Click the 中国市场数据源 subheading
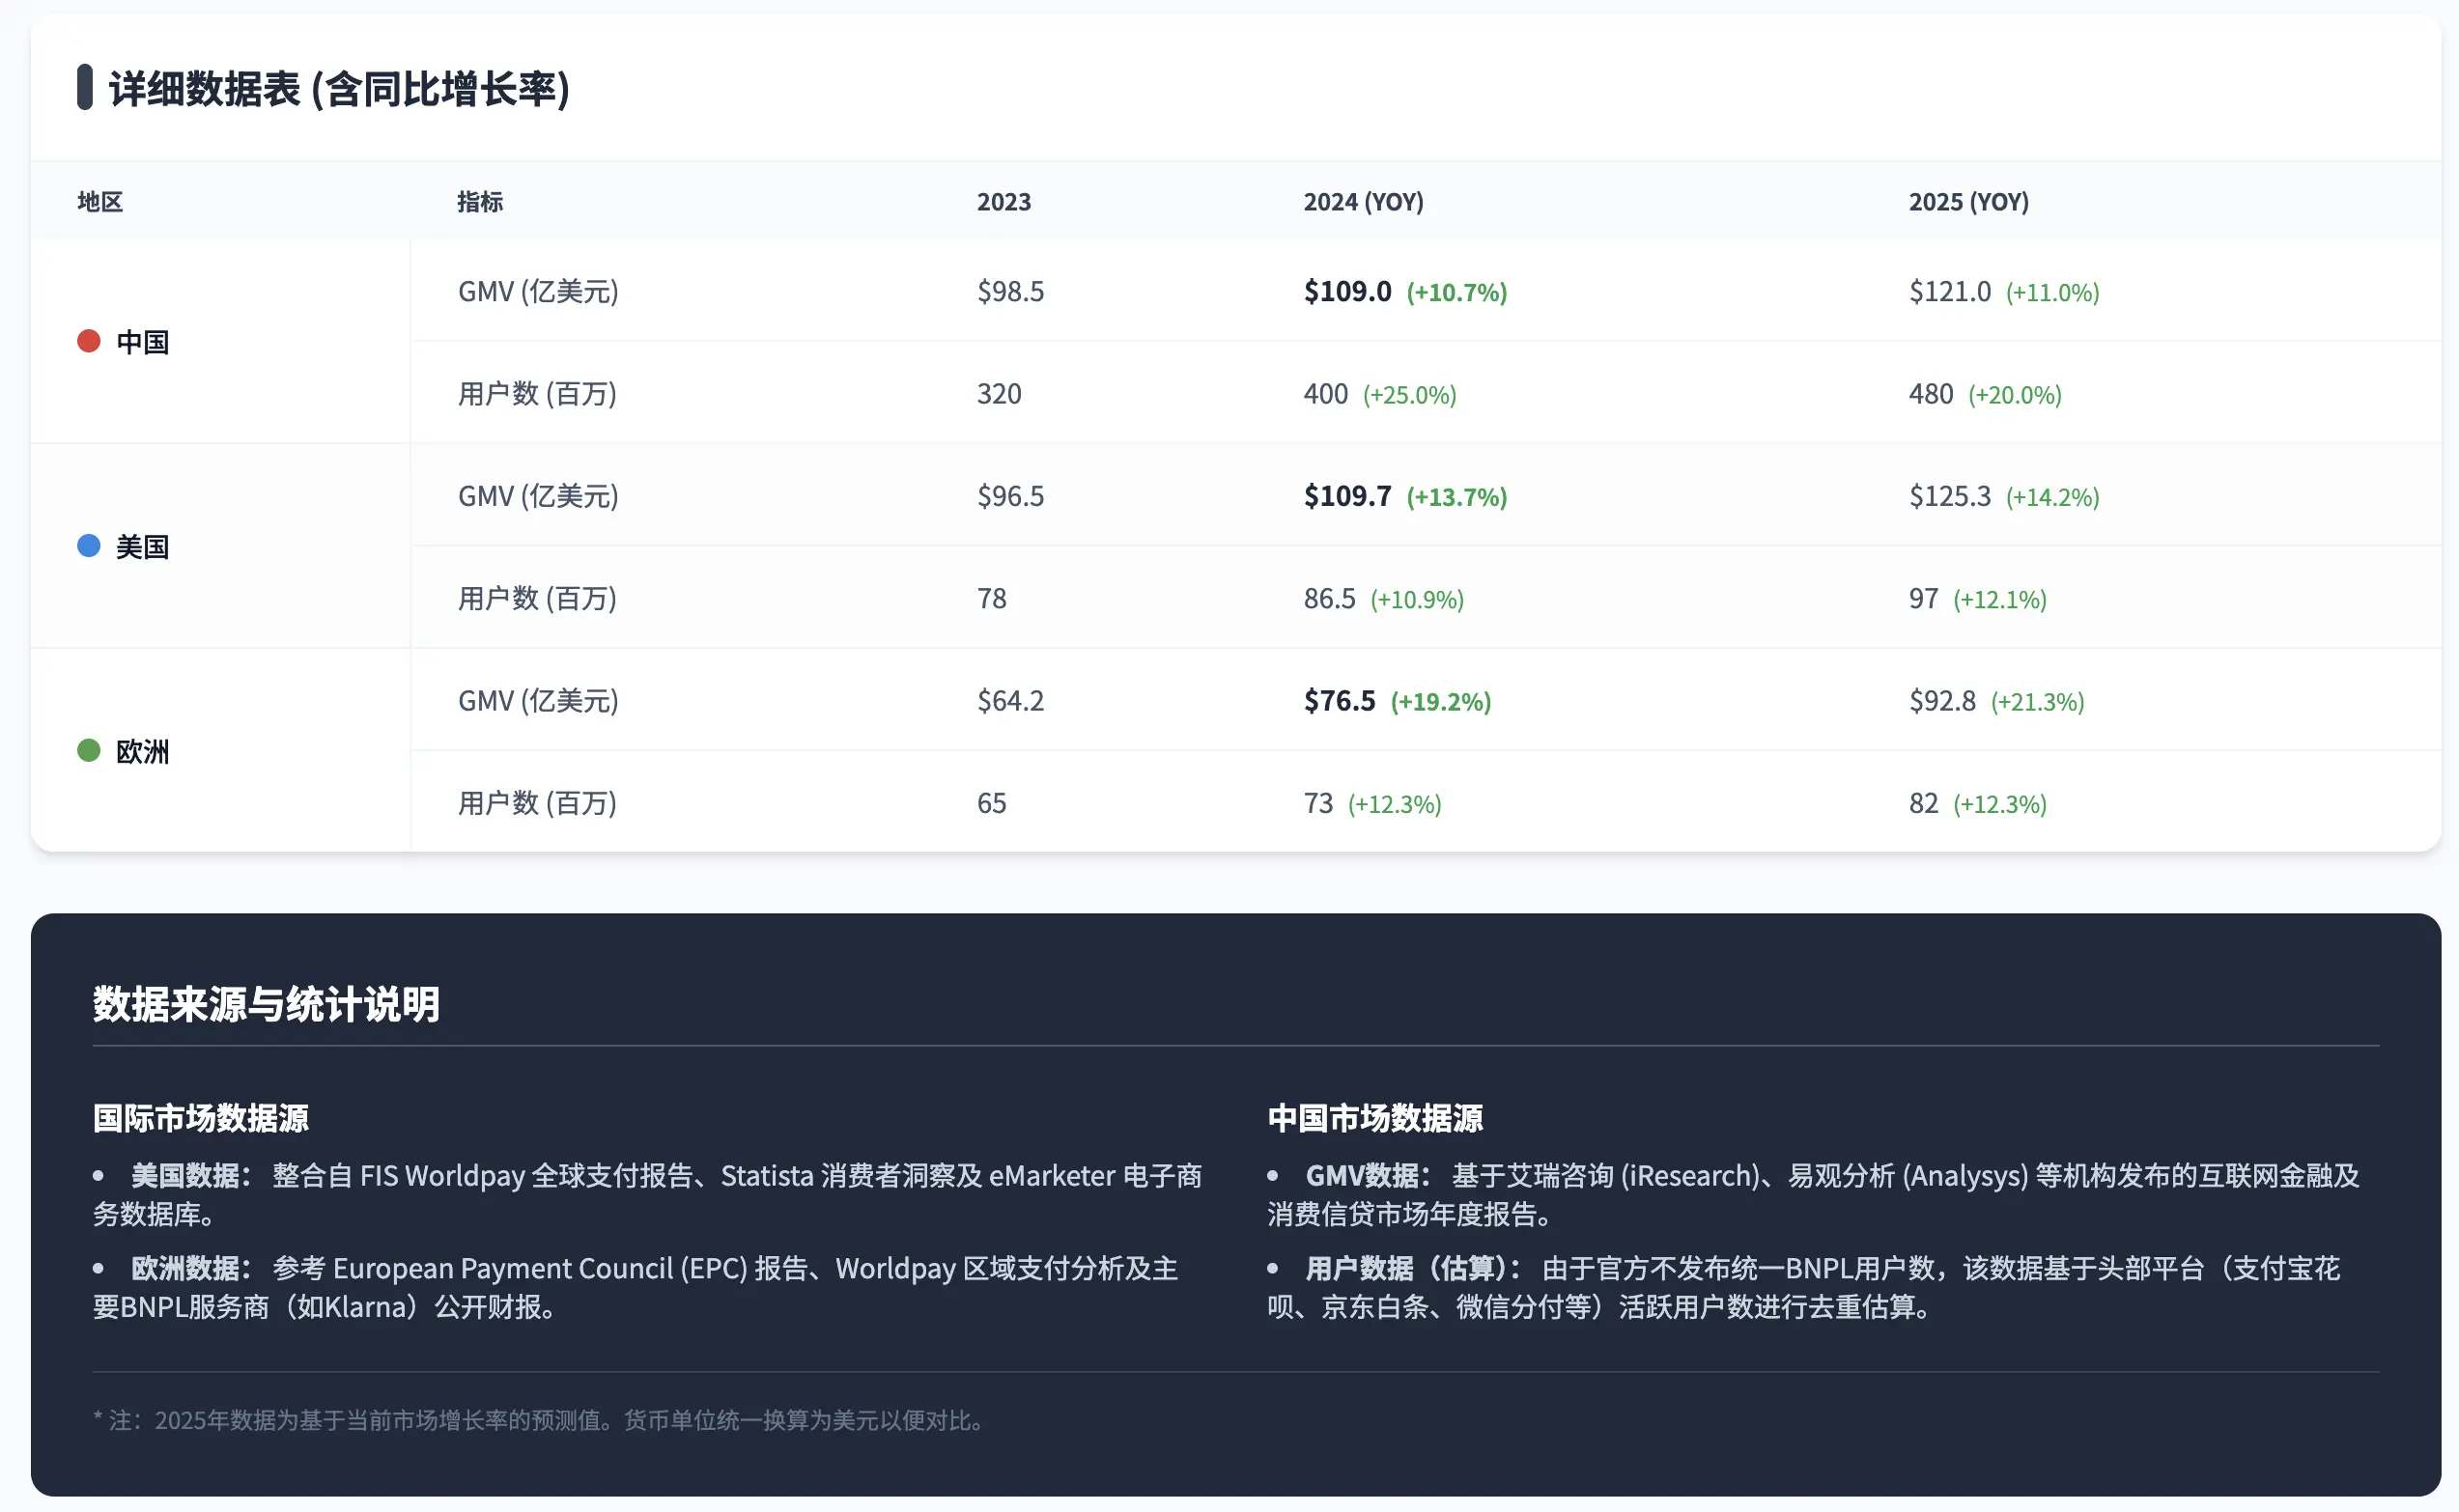This screenshot has height=1512, width=2459. tap(1374, 1118)
